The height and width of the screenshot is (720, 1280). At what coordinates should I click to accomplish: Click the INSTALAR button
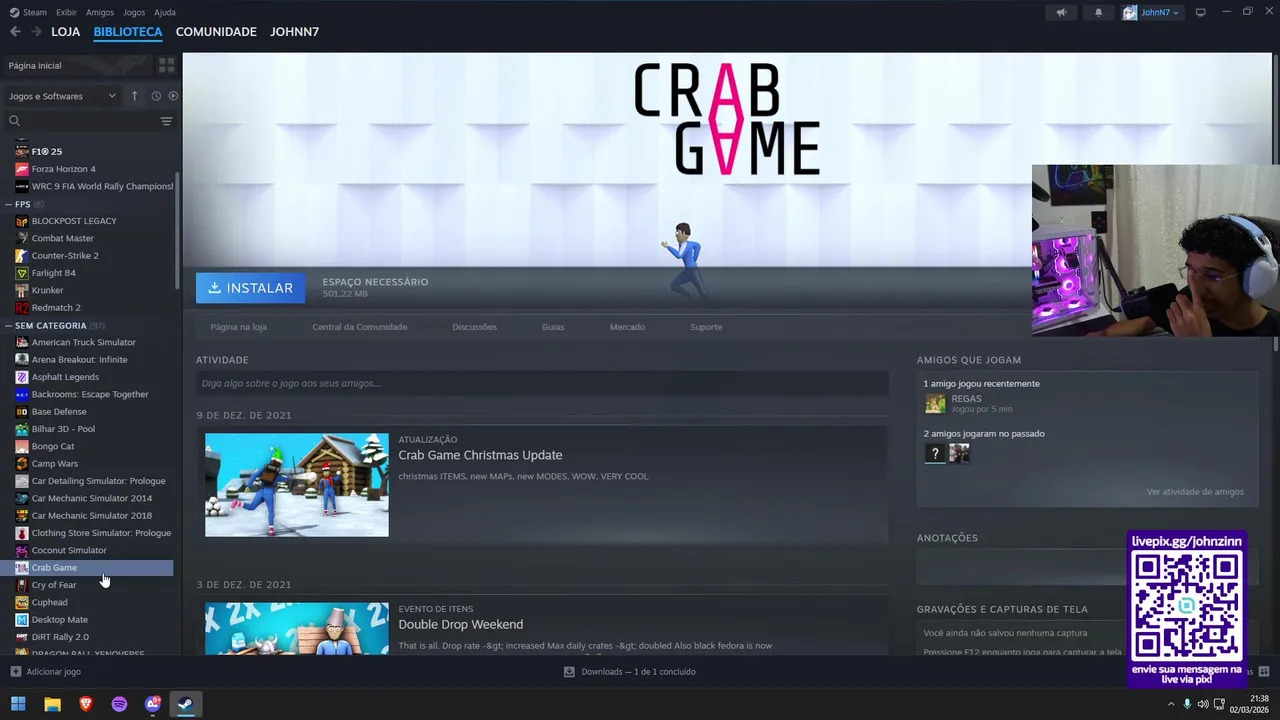click(x=251, y=288)
